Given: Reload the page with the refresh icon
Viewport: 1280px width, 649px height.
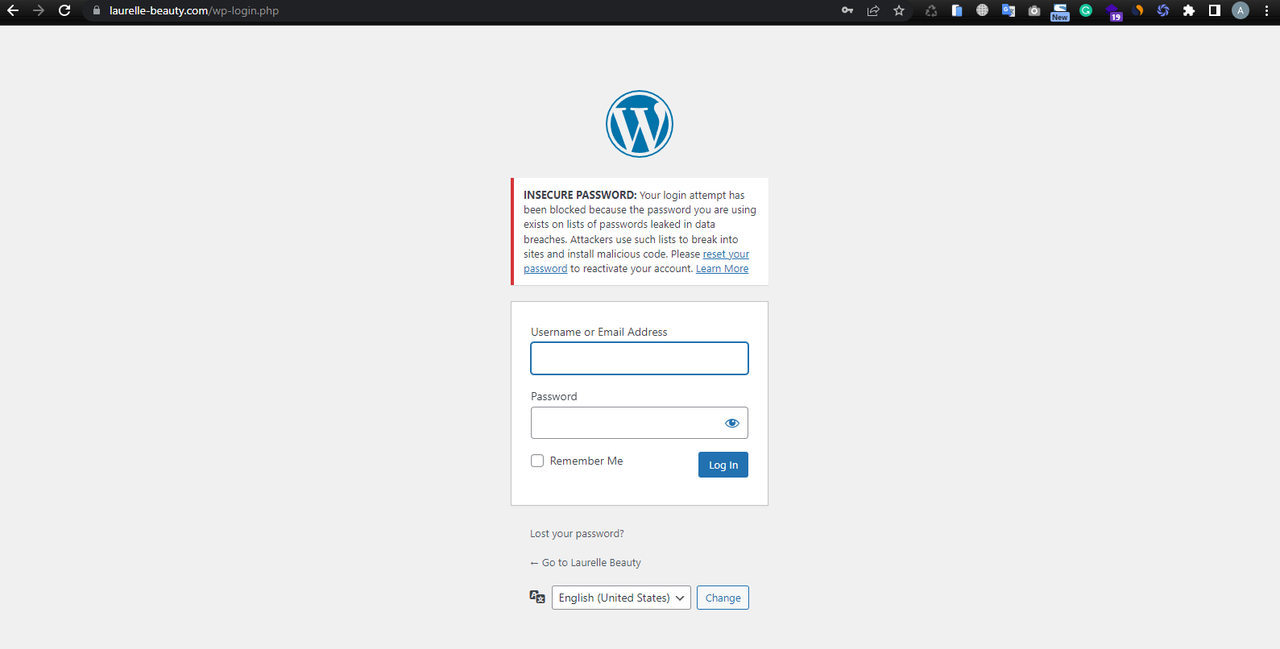Looking at the screenshot, I should pos(64,10).
